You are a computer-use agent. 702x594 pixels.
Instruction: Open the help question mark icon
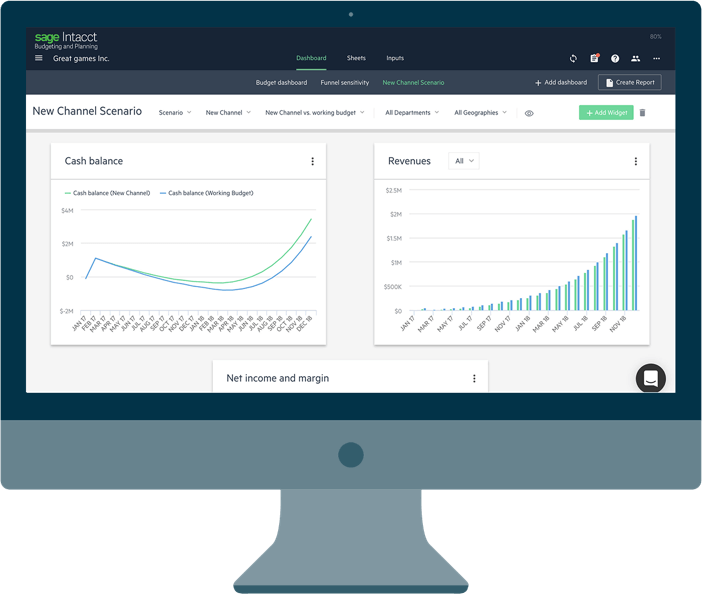pyautogui.click(x=615, y=59)
